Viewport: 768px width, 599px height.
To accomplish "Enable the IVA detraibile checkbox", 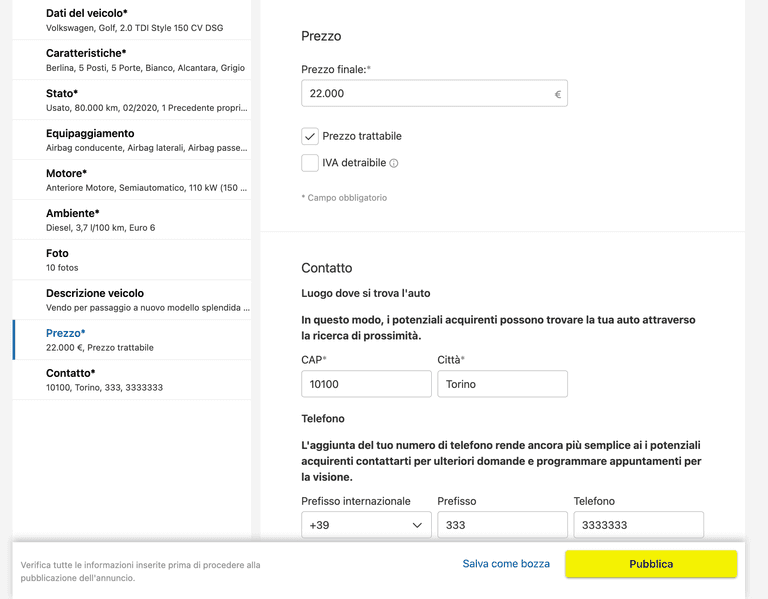I will (310, 163).
